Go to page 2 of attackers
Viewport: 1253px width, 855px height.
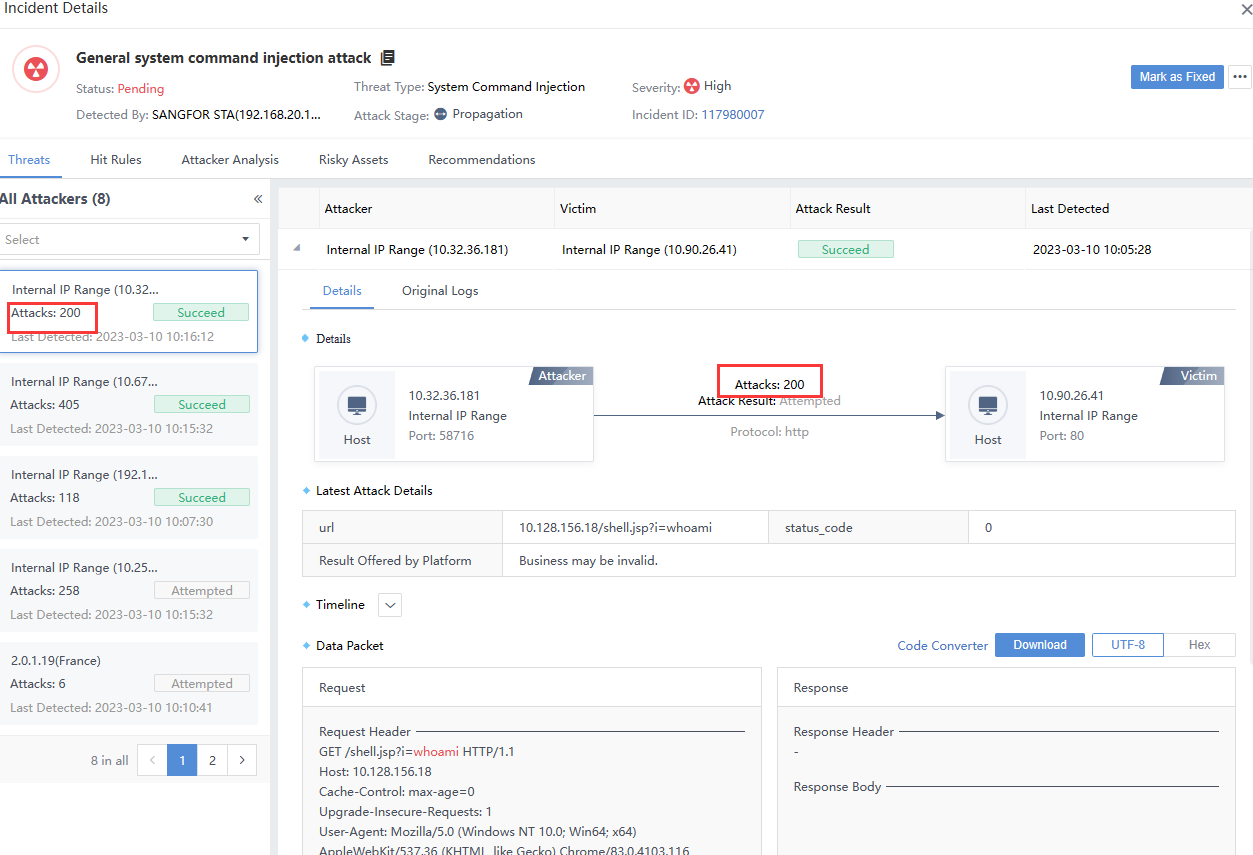[x=212, y=761]
